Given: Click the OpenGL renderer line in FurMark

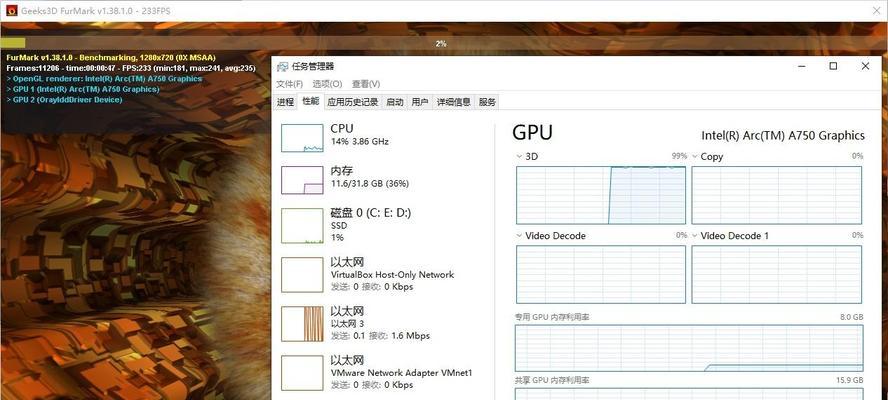Looking at the screenshot, I should point(104,79).
